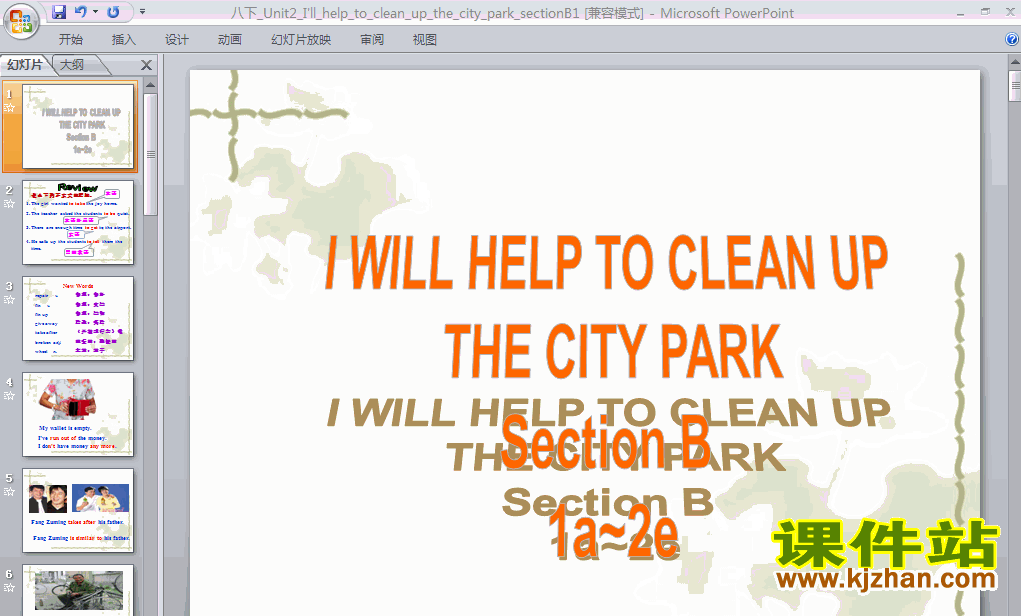The image size is (1021, 616).
Task: Open the 动画 ribbon tab
Action: 230,40
